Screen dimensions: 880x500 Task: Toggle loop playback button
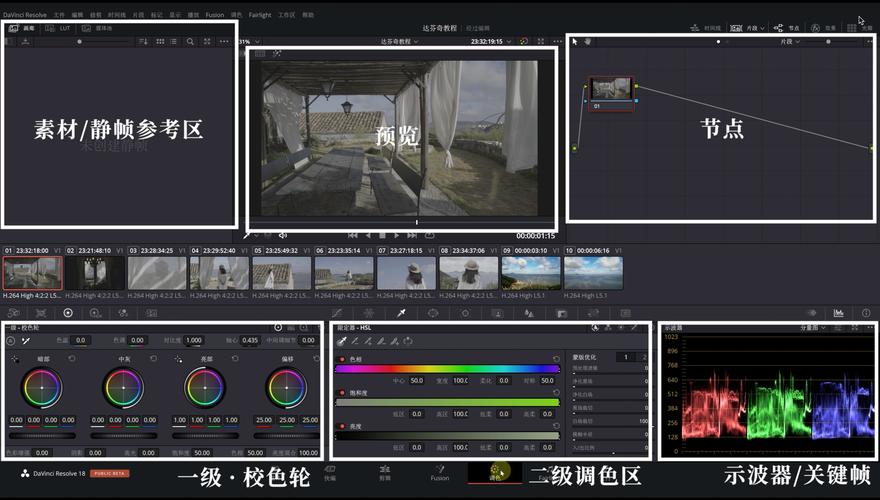429,236
